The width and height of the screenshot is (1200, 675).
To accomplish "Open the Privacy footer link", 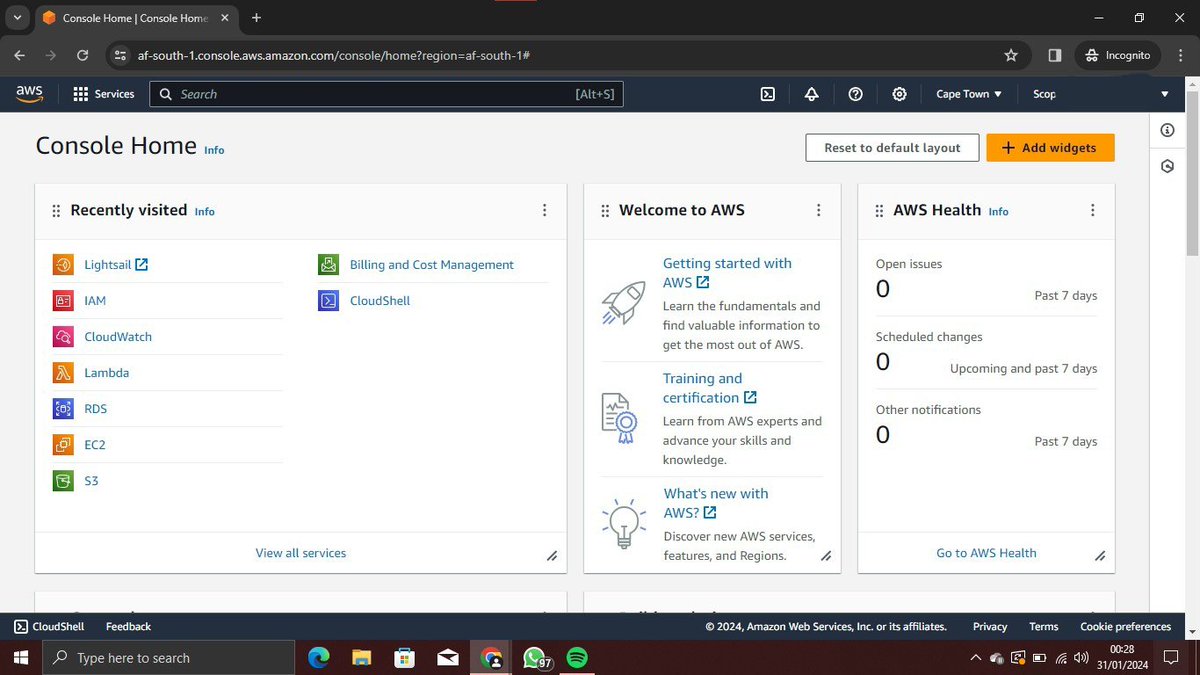I will pyautogui.click(x=990, y=627).
